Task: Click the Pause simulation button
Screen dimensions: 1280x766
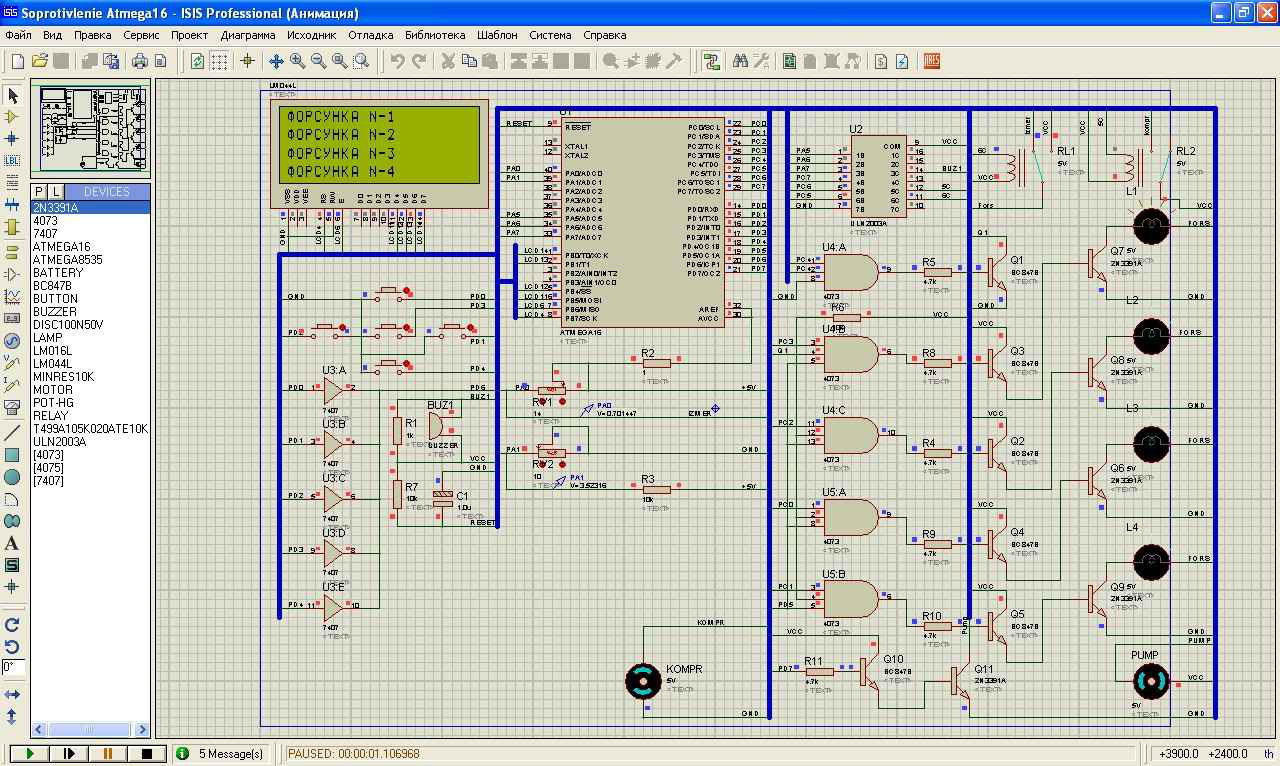Action: (x=107, y=754)
